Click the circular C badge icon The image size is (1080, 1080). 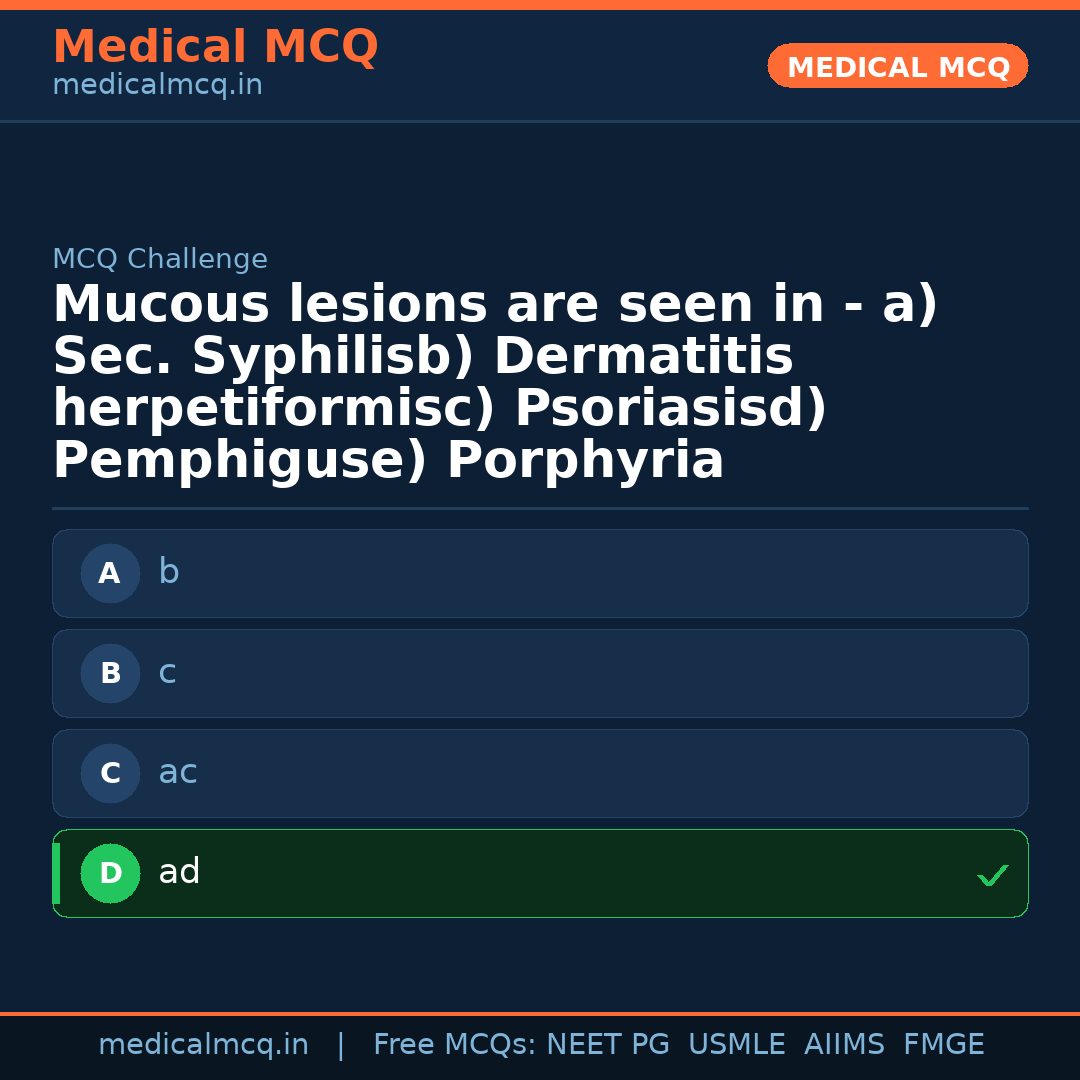point(110,773)
